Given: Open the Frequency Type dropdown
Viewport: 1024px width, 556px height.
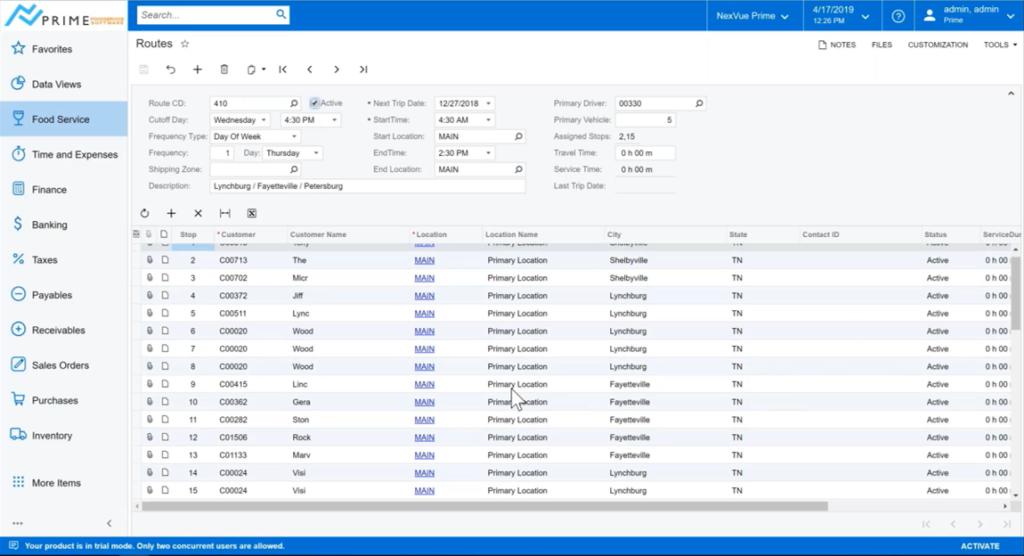Looking at the screenshot, I should [294, 137].
